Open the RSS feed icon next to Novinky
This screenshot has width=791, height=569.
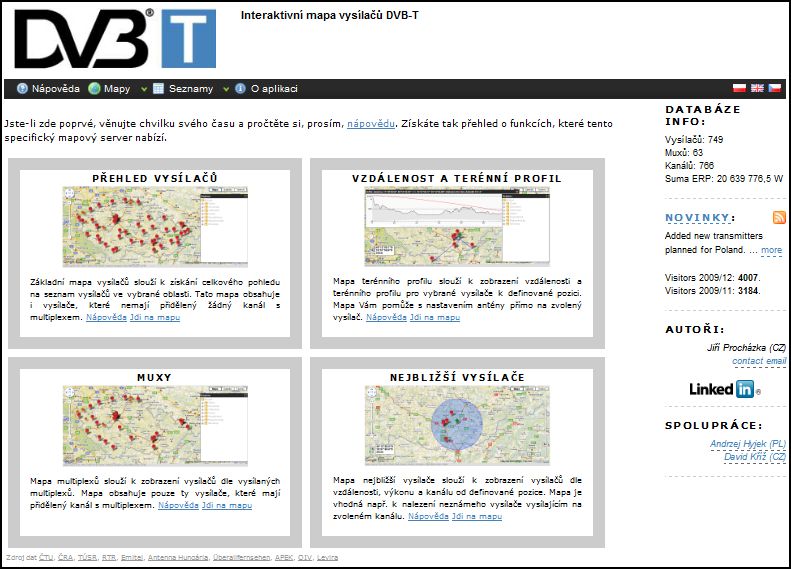click(779, 217)
